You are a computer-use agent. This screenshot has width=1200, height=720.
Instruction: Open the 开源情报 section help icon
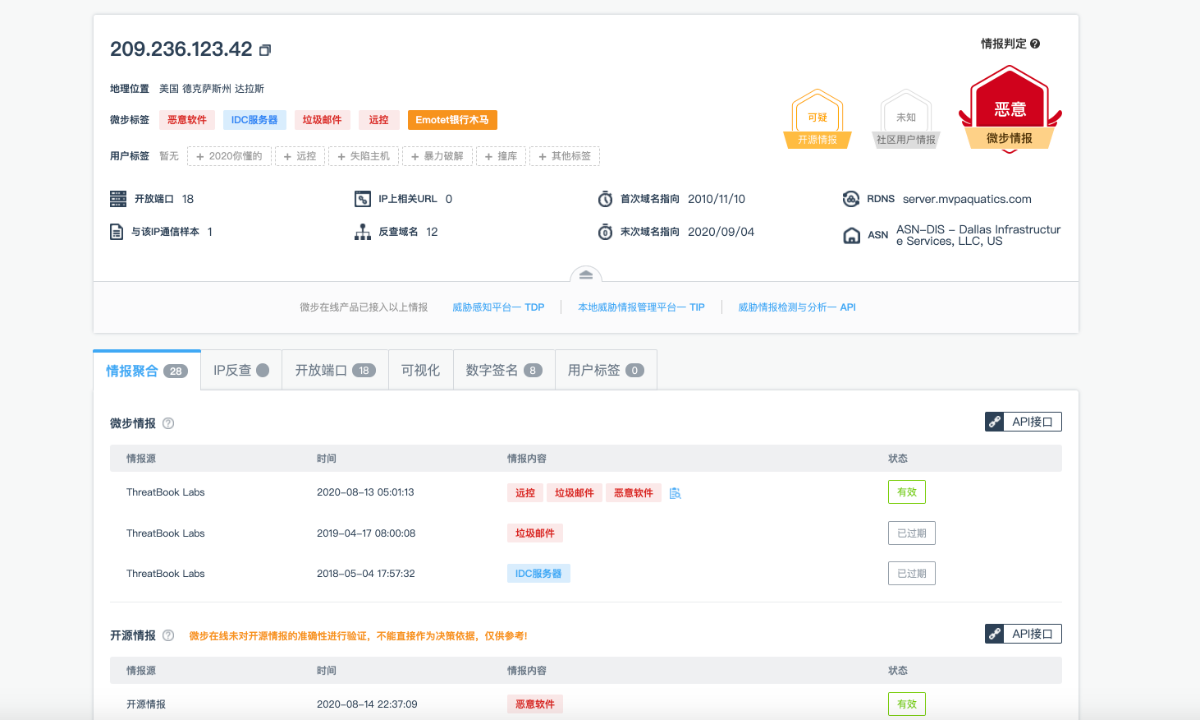tap(168, 635)
